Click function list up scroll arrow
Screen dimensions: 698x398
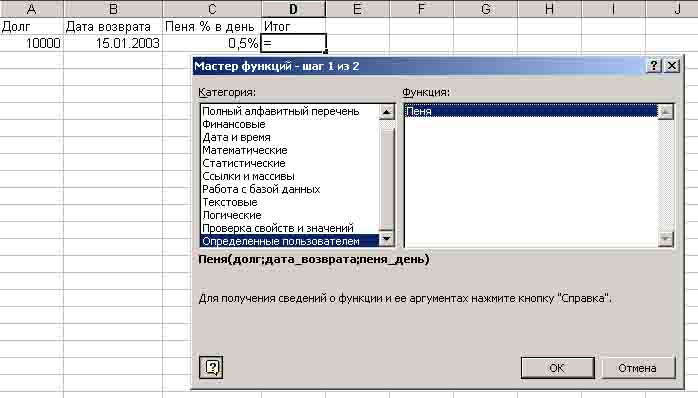point(665,112)
